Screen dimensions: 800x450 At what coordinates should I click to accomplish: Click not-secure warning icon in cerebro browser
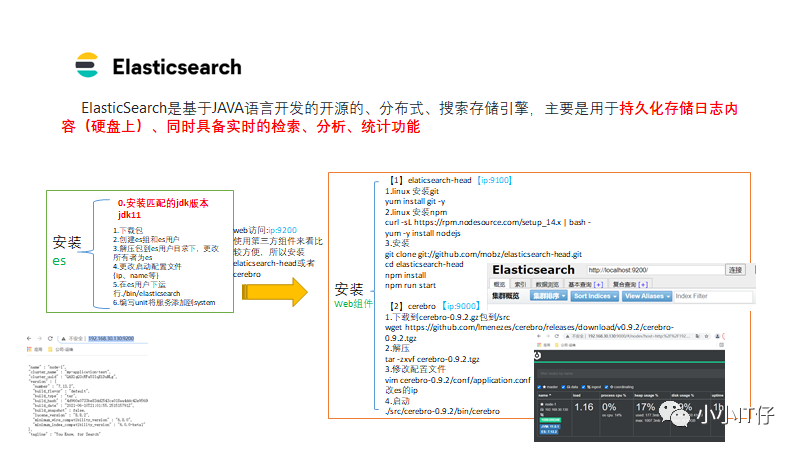(567, 336)
